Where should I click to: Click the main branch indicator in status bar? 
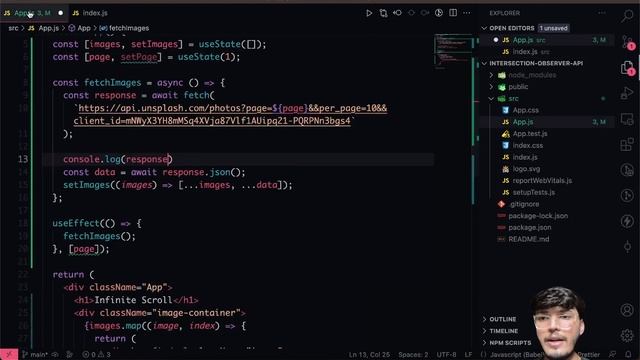pyautogui.click(x=36, y=354)
